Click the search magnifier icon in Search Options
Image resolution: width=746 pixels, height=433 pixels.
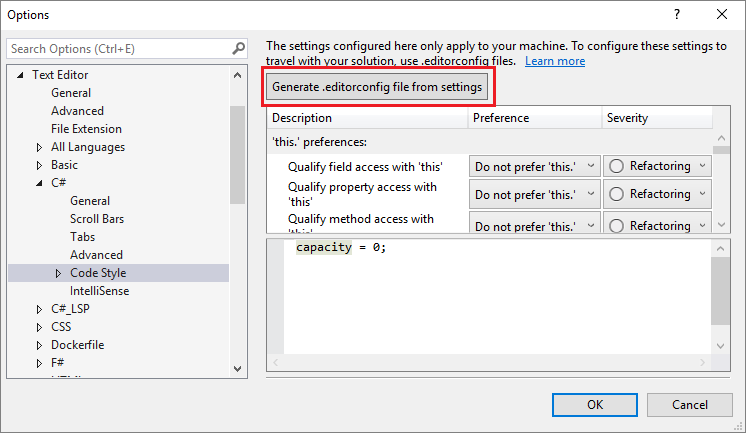(x=238, y=49)
